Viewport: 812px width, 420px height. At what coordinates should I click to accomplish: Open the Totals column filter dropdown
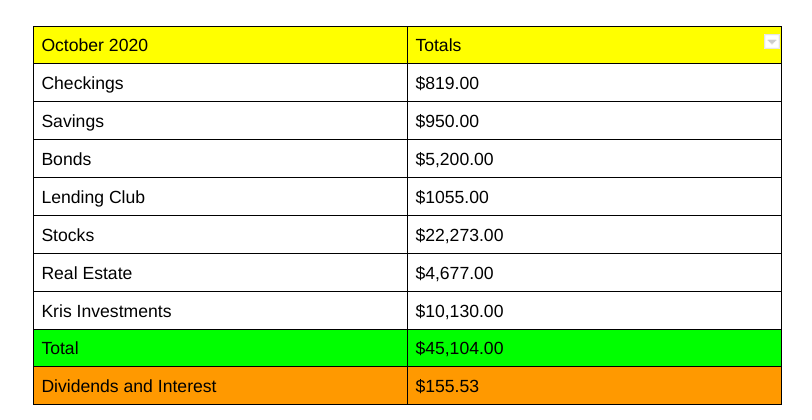pyautogui.click(x=771, y=42)
